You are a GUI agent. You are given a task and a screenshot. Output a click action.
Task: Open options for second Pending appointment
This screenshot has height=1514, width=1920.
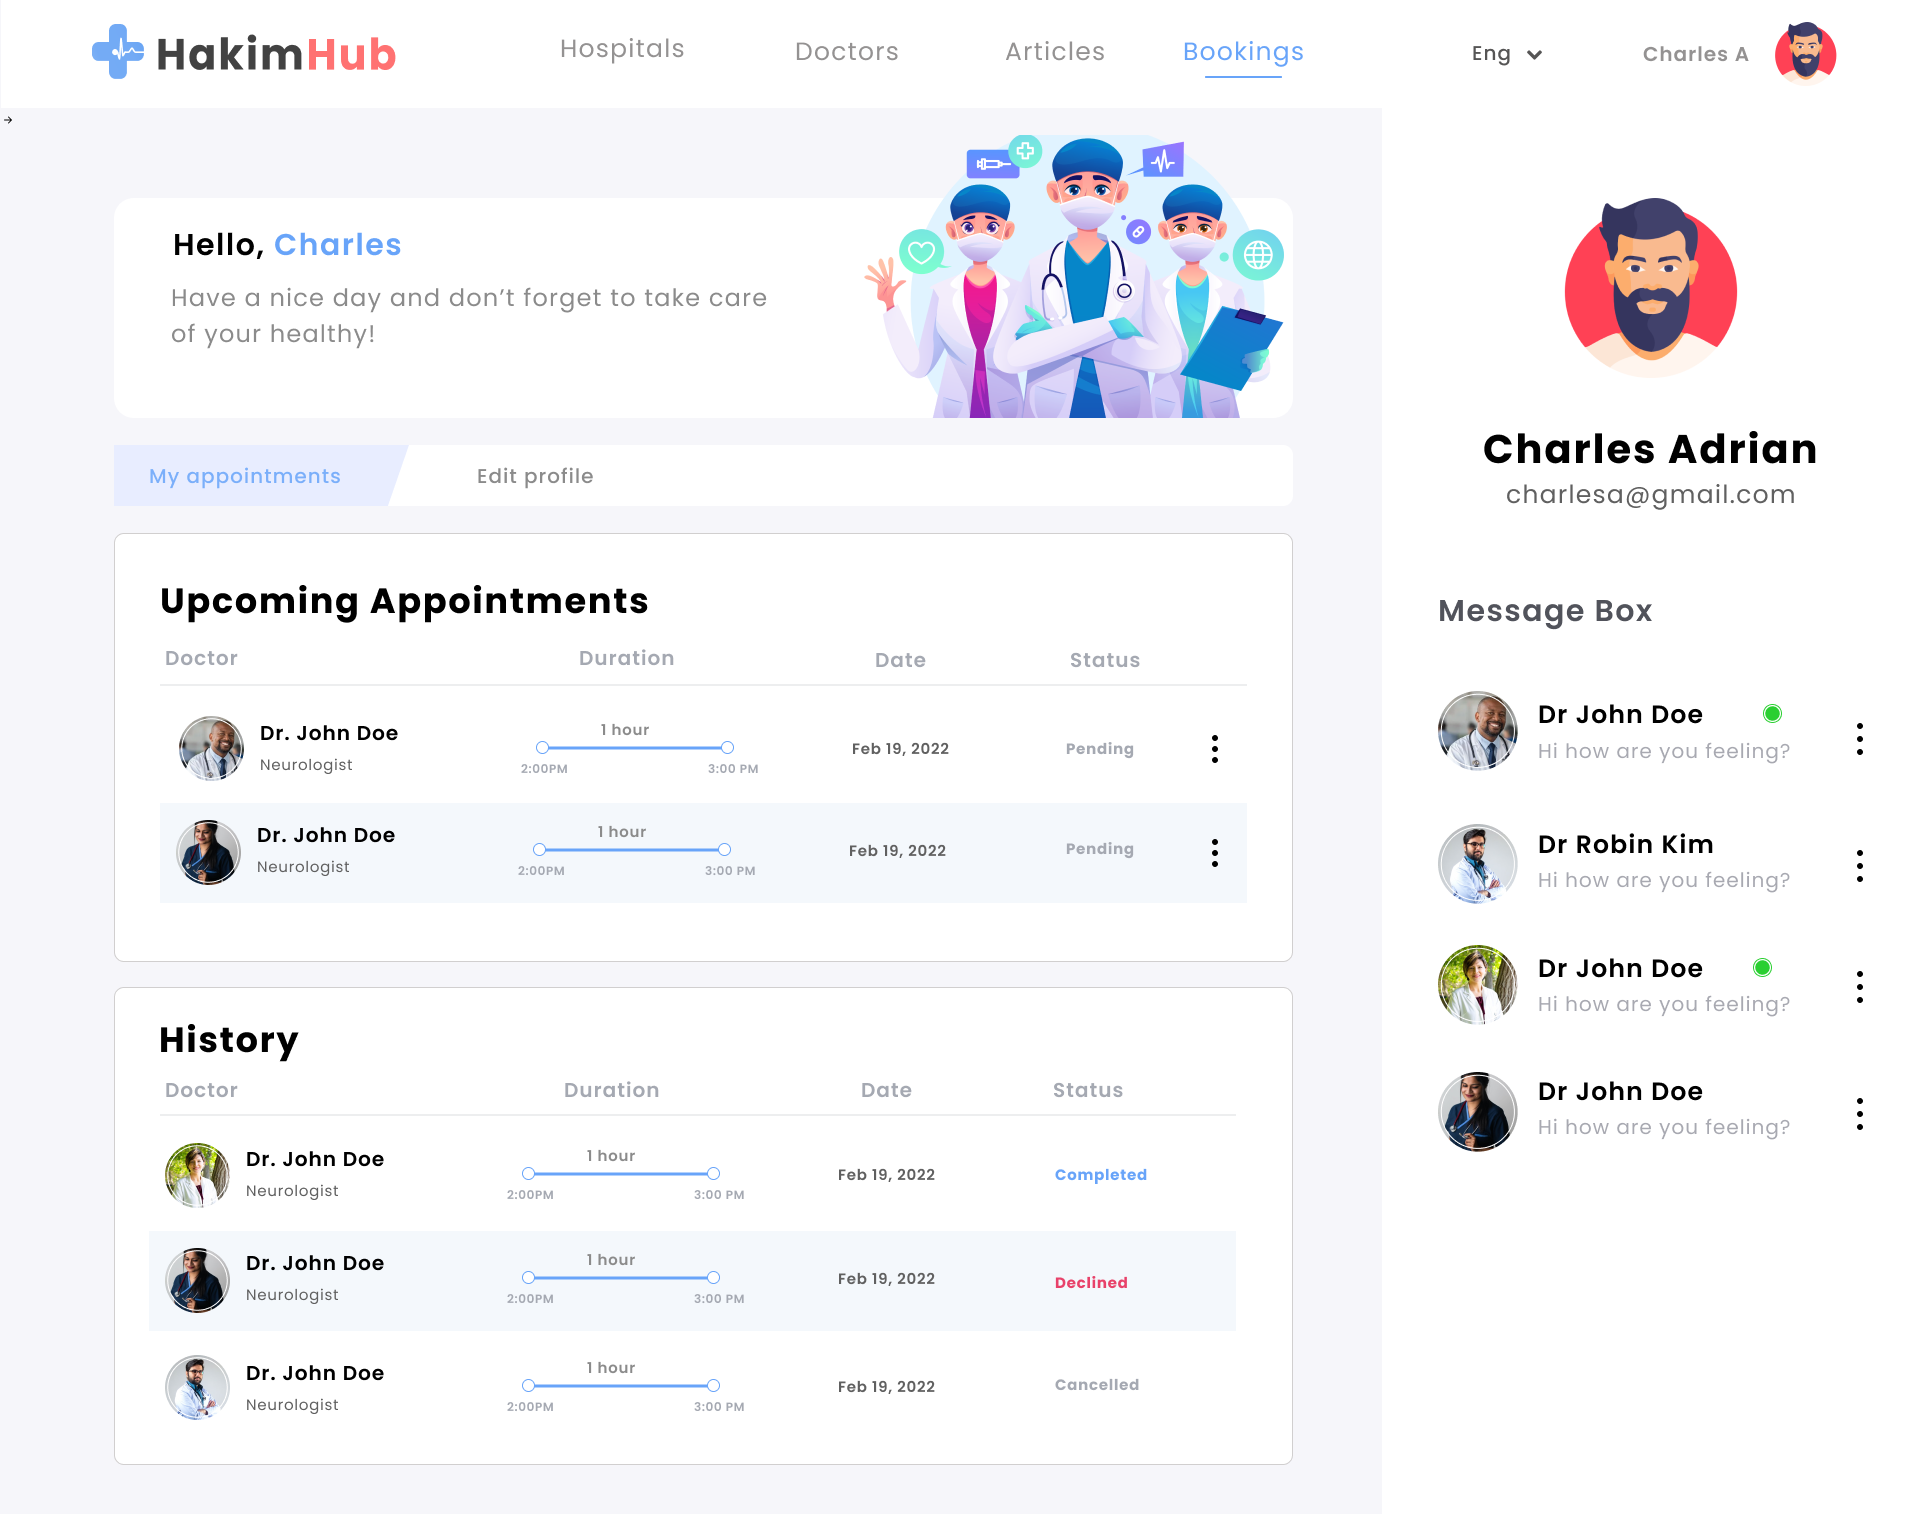pos(1214,853)
